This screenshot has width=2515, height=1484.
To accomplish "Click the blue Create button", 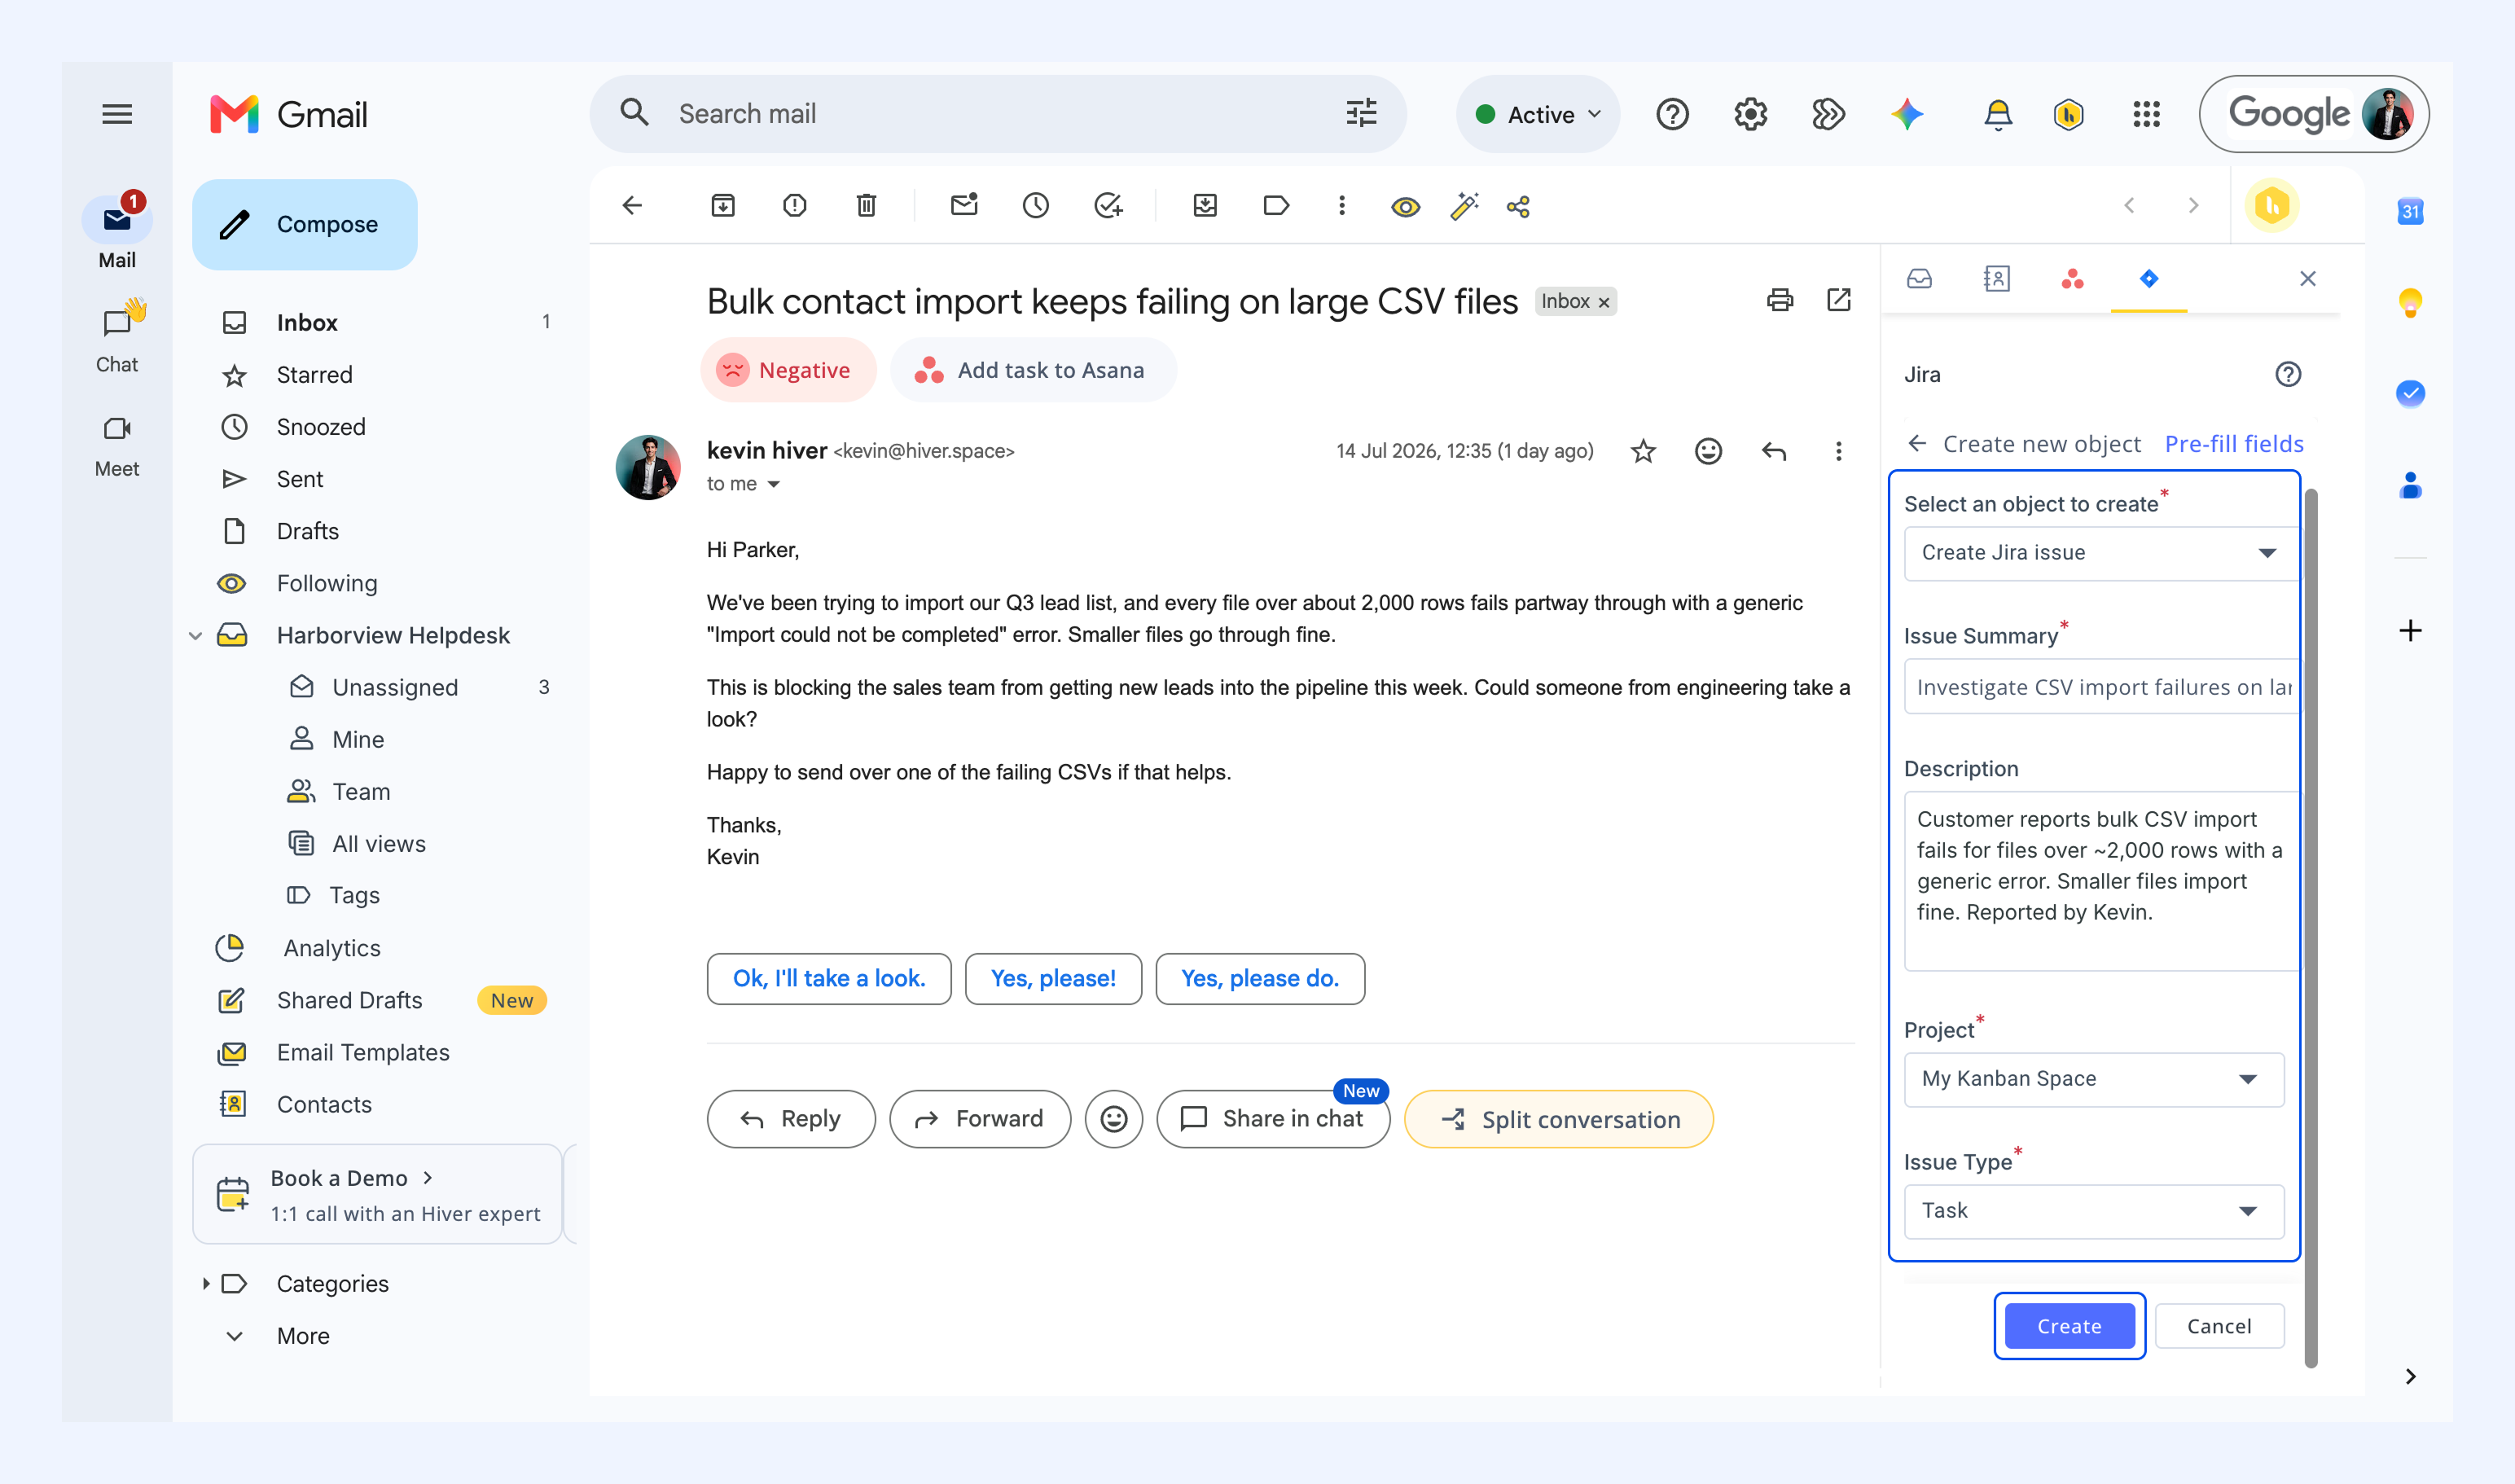I will tap(2069, 1326).
